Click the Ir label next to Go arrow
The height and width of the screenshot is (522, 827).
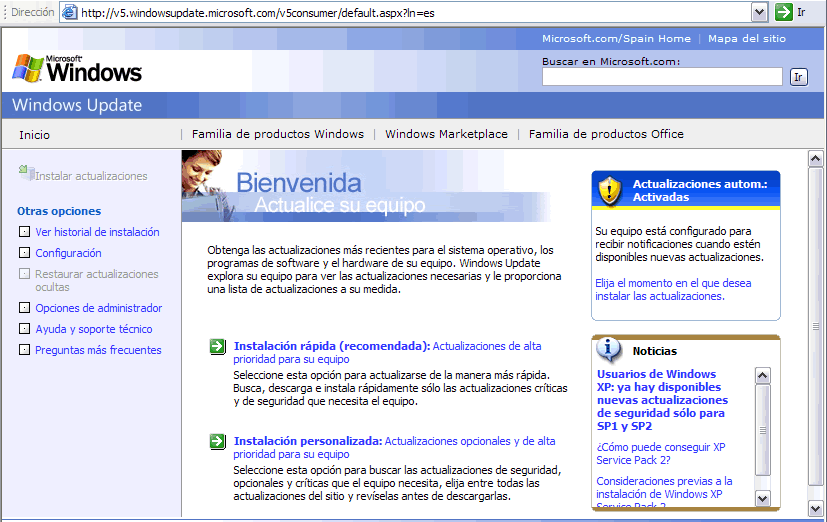point(801,12)
